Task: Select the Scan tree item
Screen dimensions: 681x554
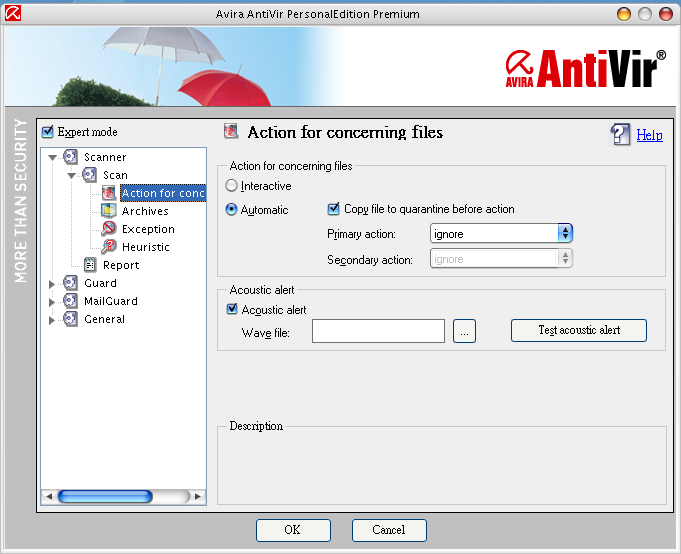Action: click(x=115, y=175)
